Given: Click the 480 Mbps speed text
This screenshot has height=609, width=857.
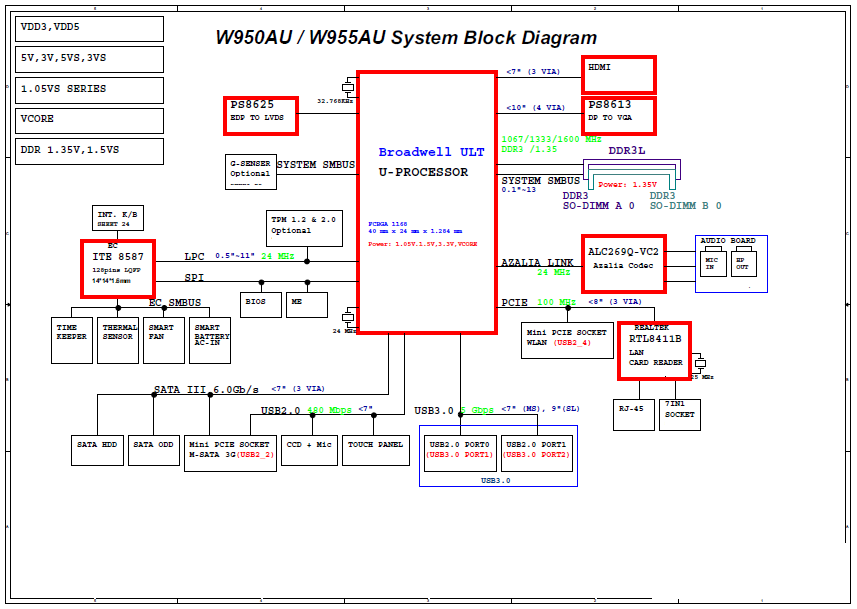Looking at the screenshot, I should pos(329,410).
